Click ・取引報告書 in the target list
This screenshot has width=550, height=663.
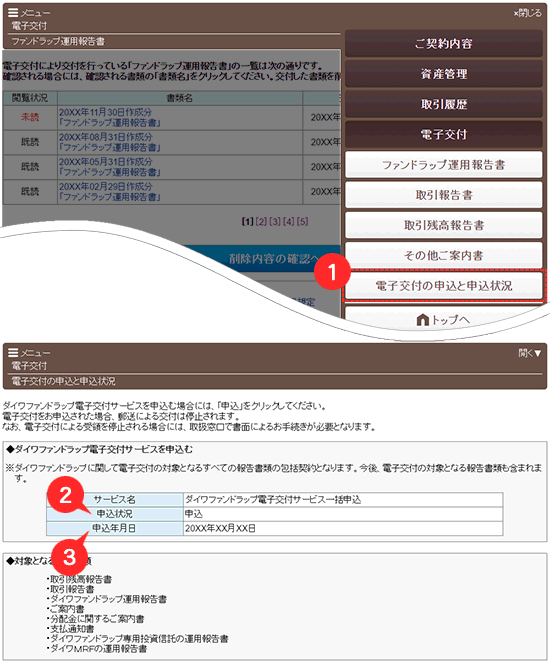(x=71, y=589)
